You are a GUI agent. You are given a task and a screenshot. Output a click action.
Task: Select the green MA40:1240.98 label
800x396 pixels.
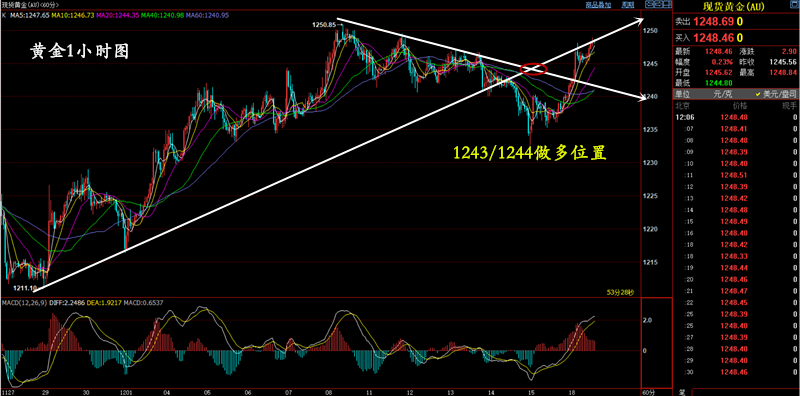(x=163, y=16)
